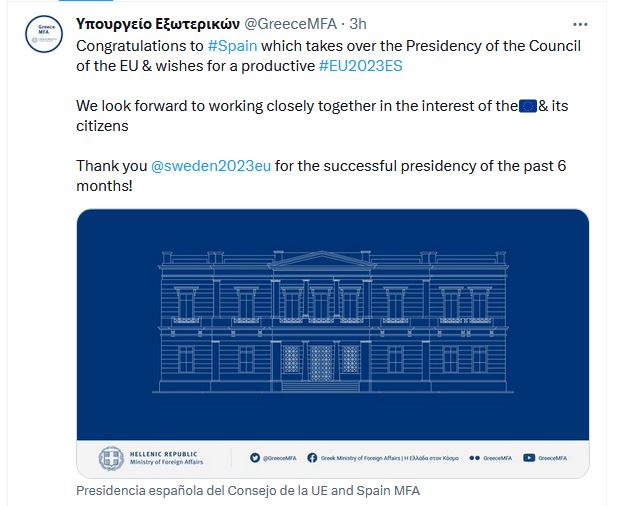Click the 3h timestamp to open tweet
621x506 pixels.
tap(357, 24)
